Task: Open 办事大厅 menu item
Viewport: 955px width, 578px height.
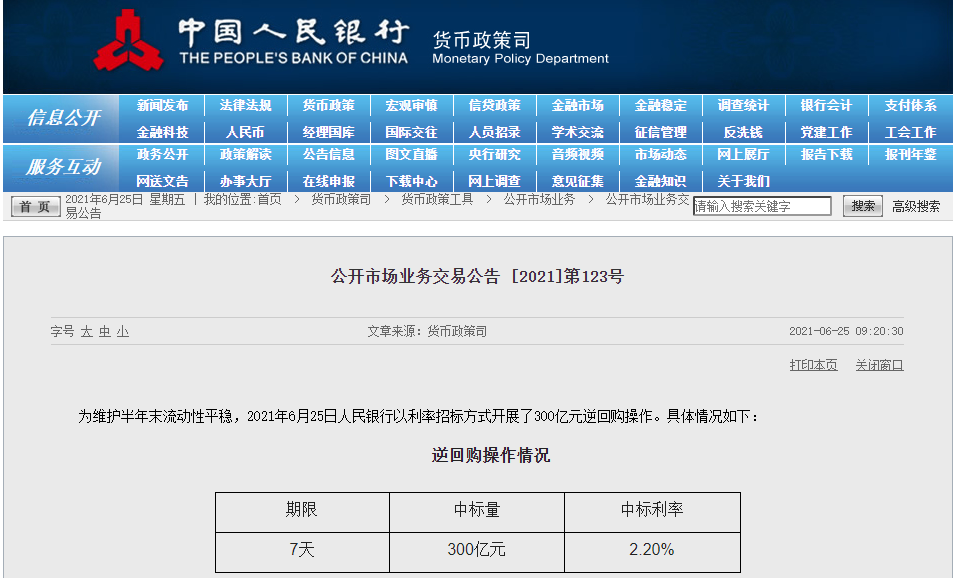Action: pyautogui.click(x=245, y=182)
